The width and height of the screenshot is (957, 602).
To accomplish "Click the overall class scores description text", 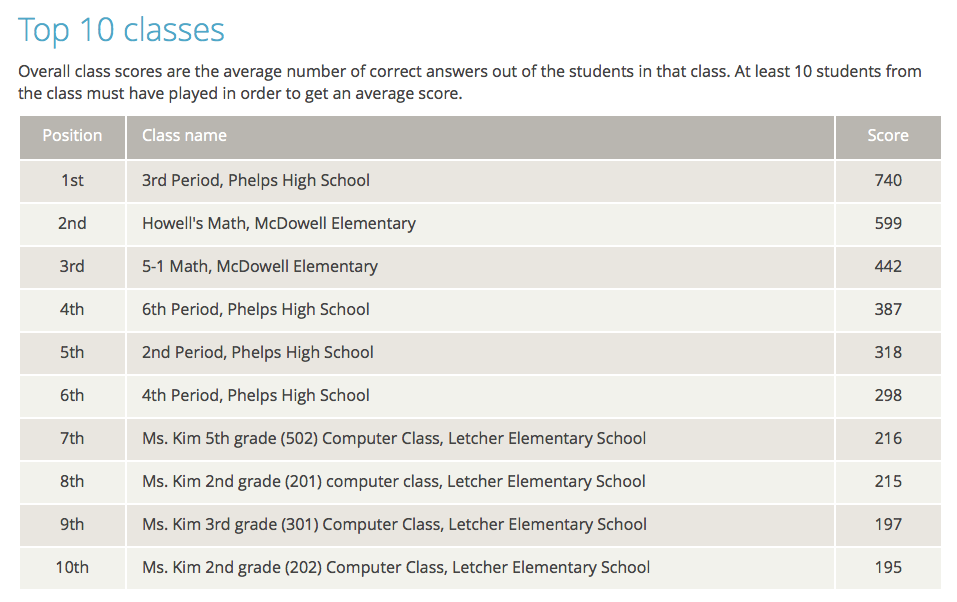I will pos(470,82).
